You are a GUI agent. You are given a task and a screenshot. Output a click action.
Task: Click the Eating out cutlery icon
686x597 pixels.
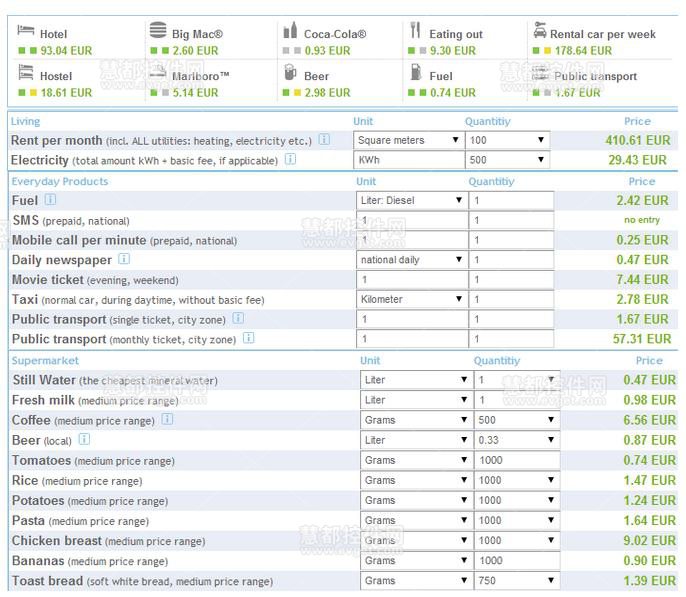(415, 31)
